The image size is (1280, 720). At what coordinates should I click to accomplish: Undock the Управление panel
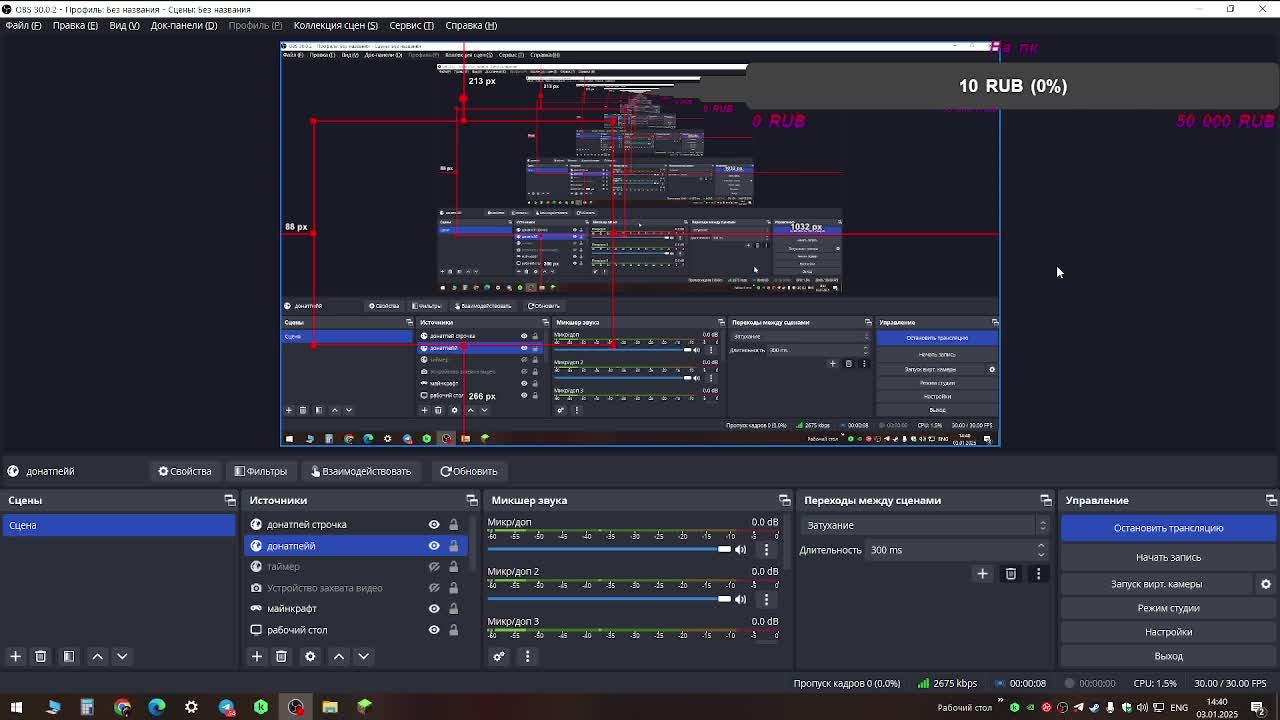click(x=1271, y=500)
